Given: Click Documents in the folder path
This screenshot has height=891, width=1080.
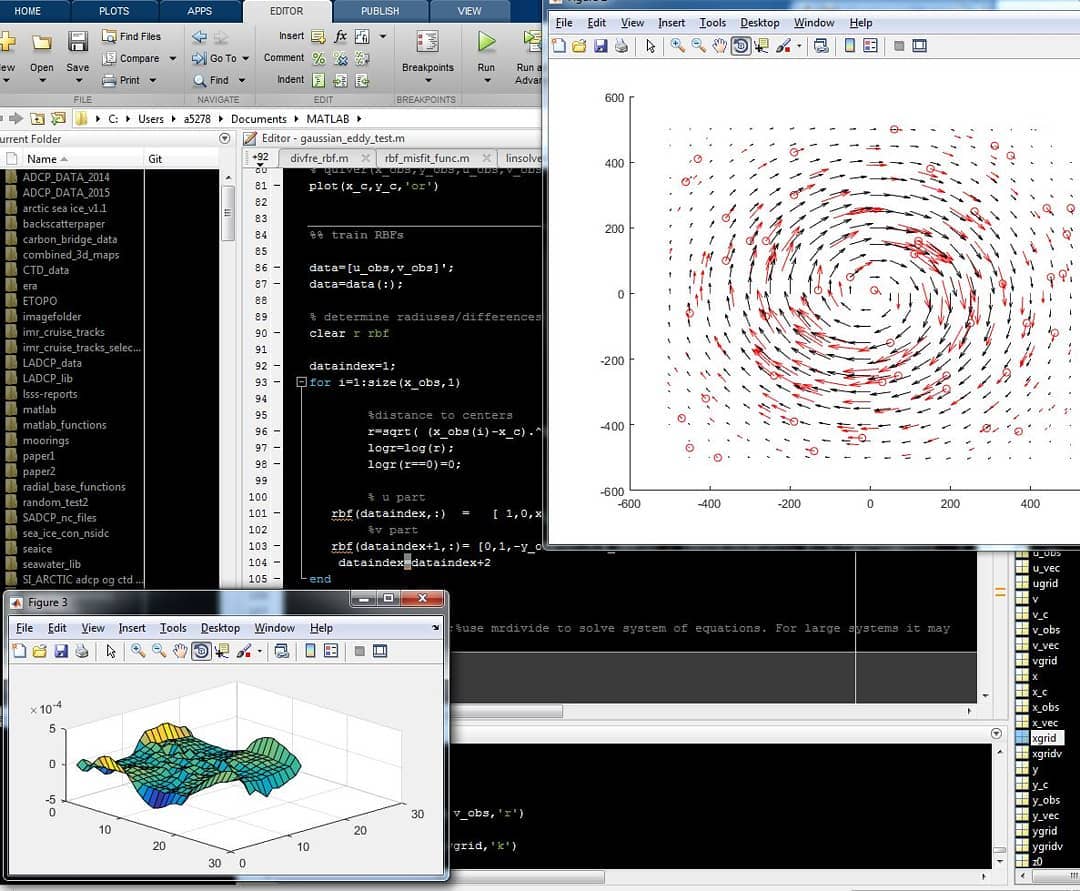Looking at the screenshot, I should 258,118.
